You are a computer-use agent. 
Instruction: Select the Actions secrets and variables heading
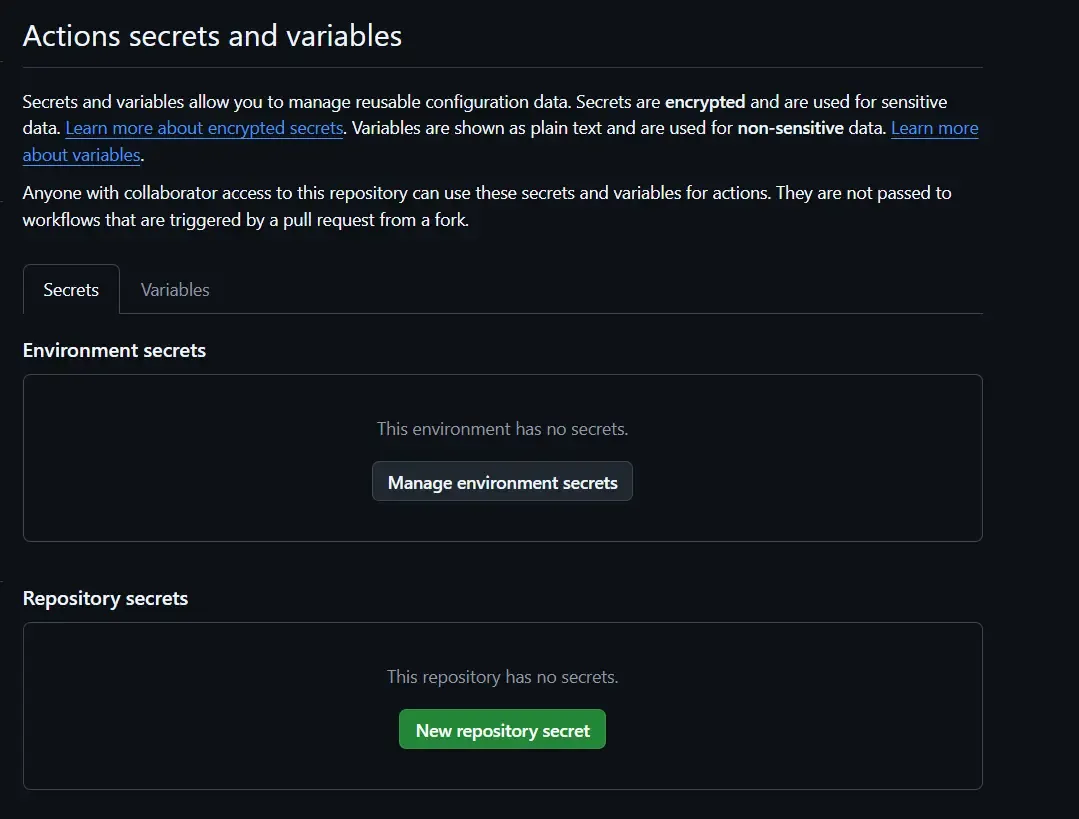(x=212, y=36)
